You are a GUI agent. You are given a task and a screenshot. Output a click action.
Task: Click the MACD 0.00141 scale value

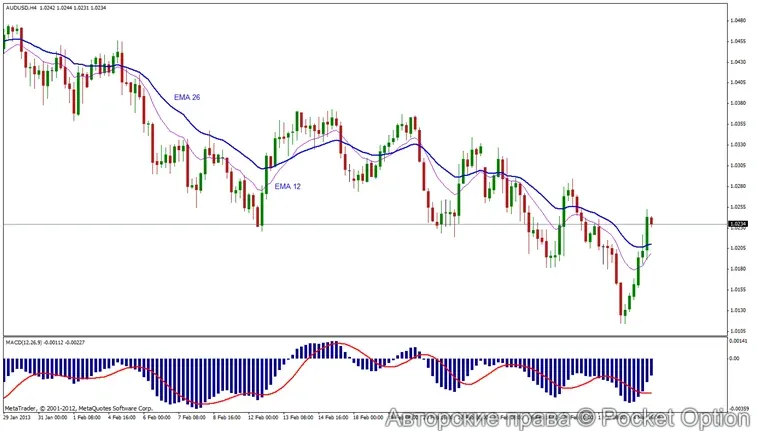pyautogui.click(x=738, y=341)
